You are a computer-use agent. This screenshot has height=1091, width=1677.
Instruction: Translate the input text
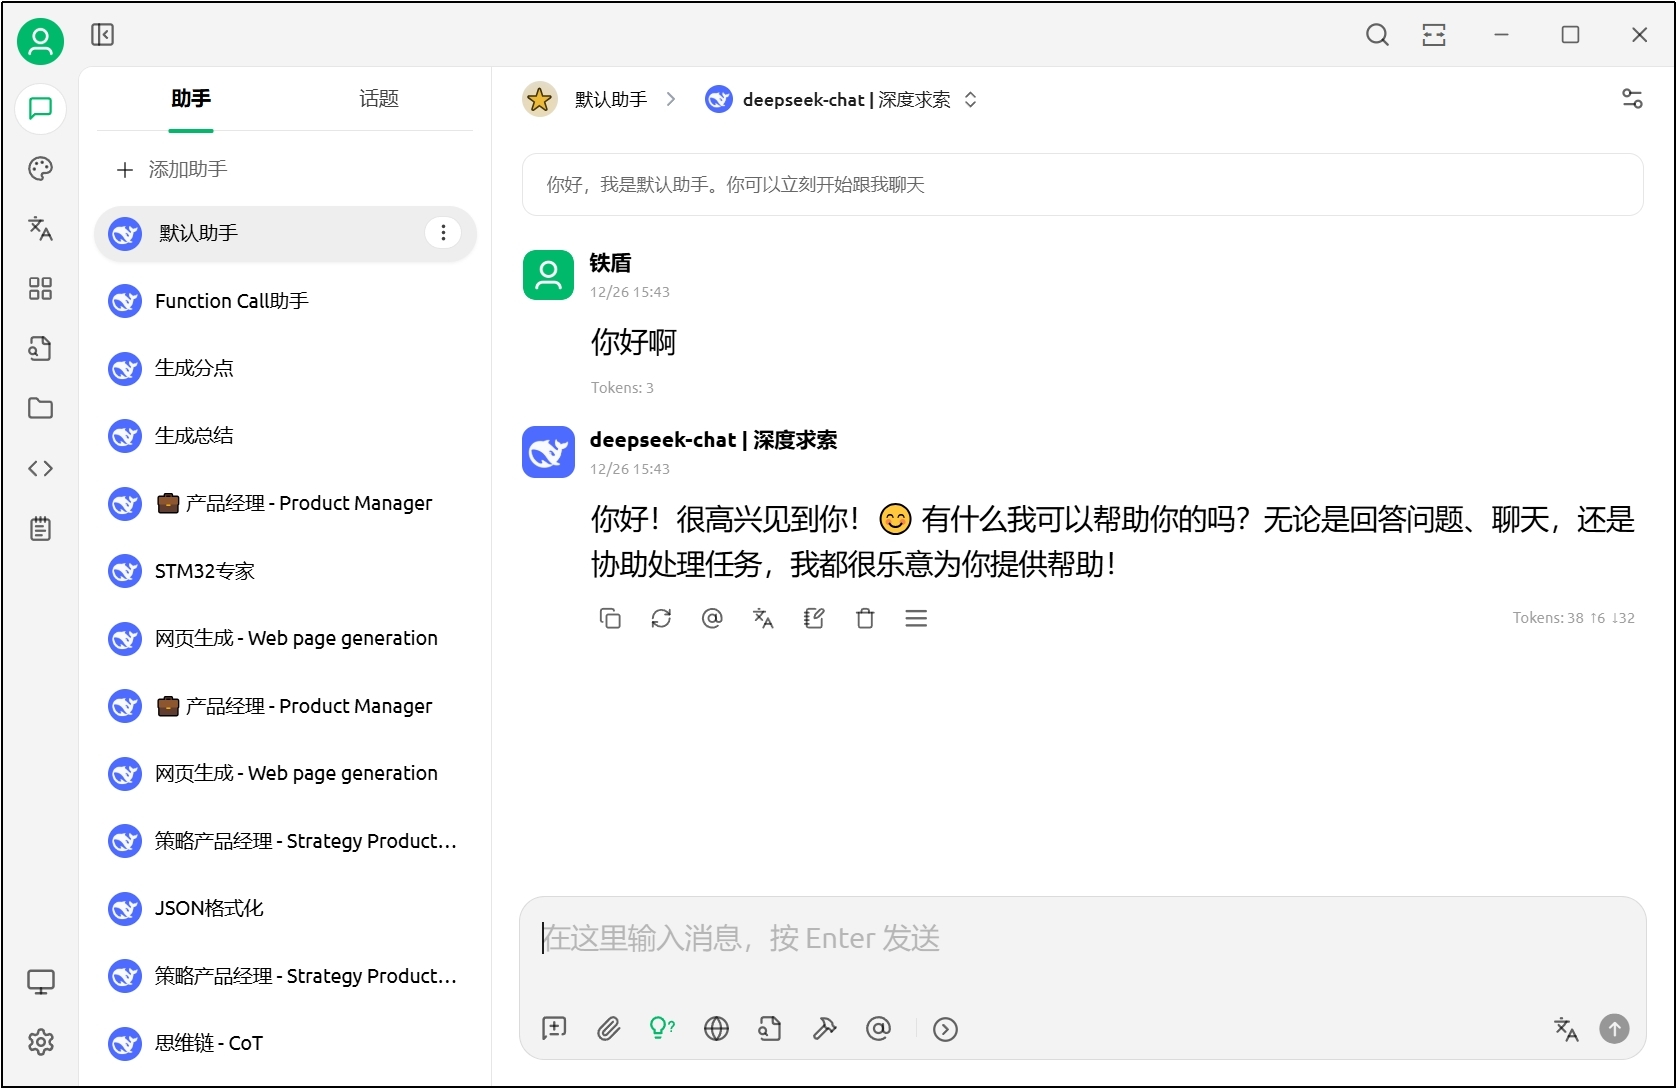pos(1566,1029)
